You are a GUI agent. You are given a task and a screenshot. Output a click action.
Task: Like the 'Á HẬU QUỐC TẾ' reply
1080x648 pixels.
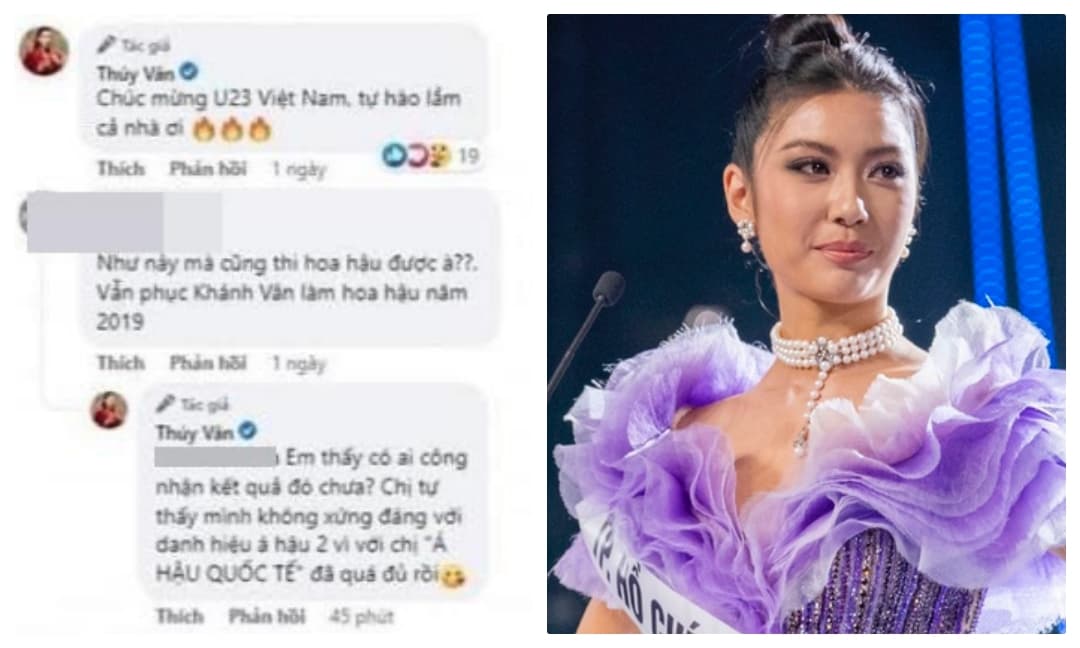[x=180, y=616]
